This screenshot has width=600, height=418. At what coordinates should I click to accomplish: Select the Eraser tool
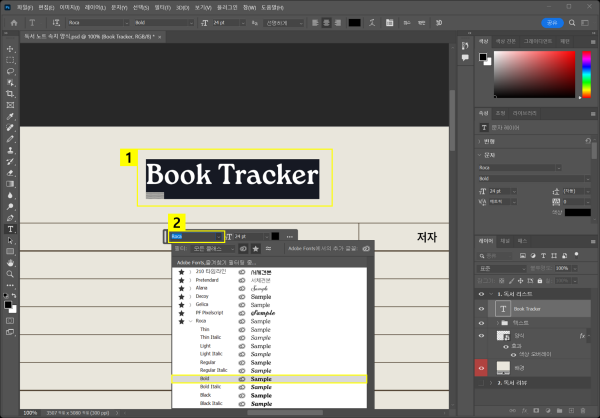(x=10, y=173)
